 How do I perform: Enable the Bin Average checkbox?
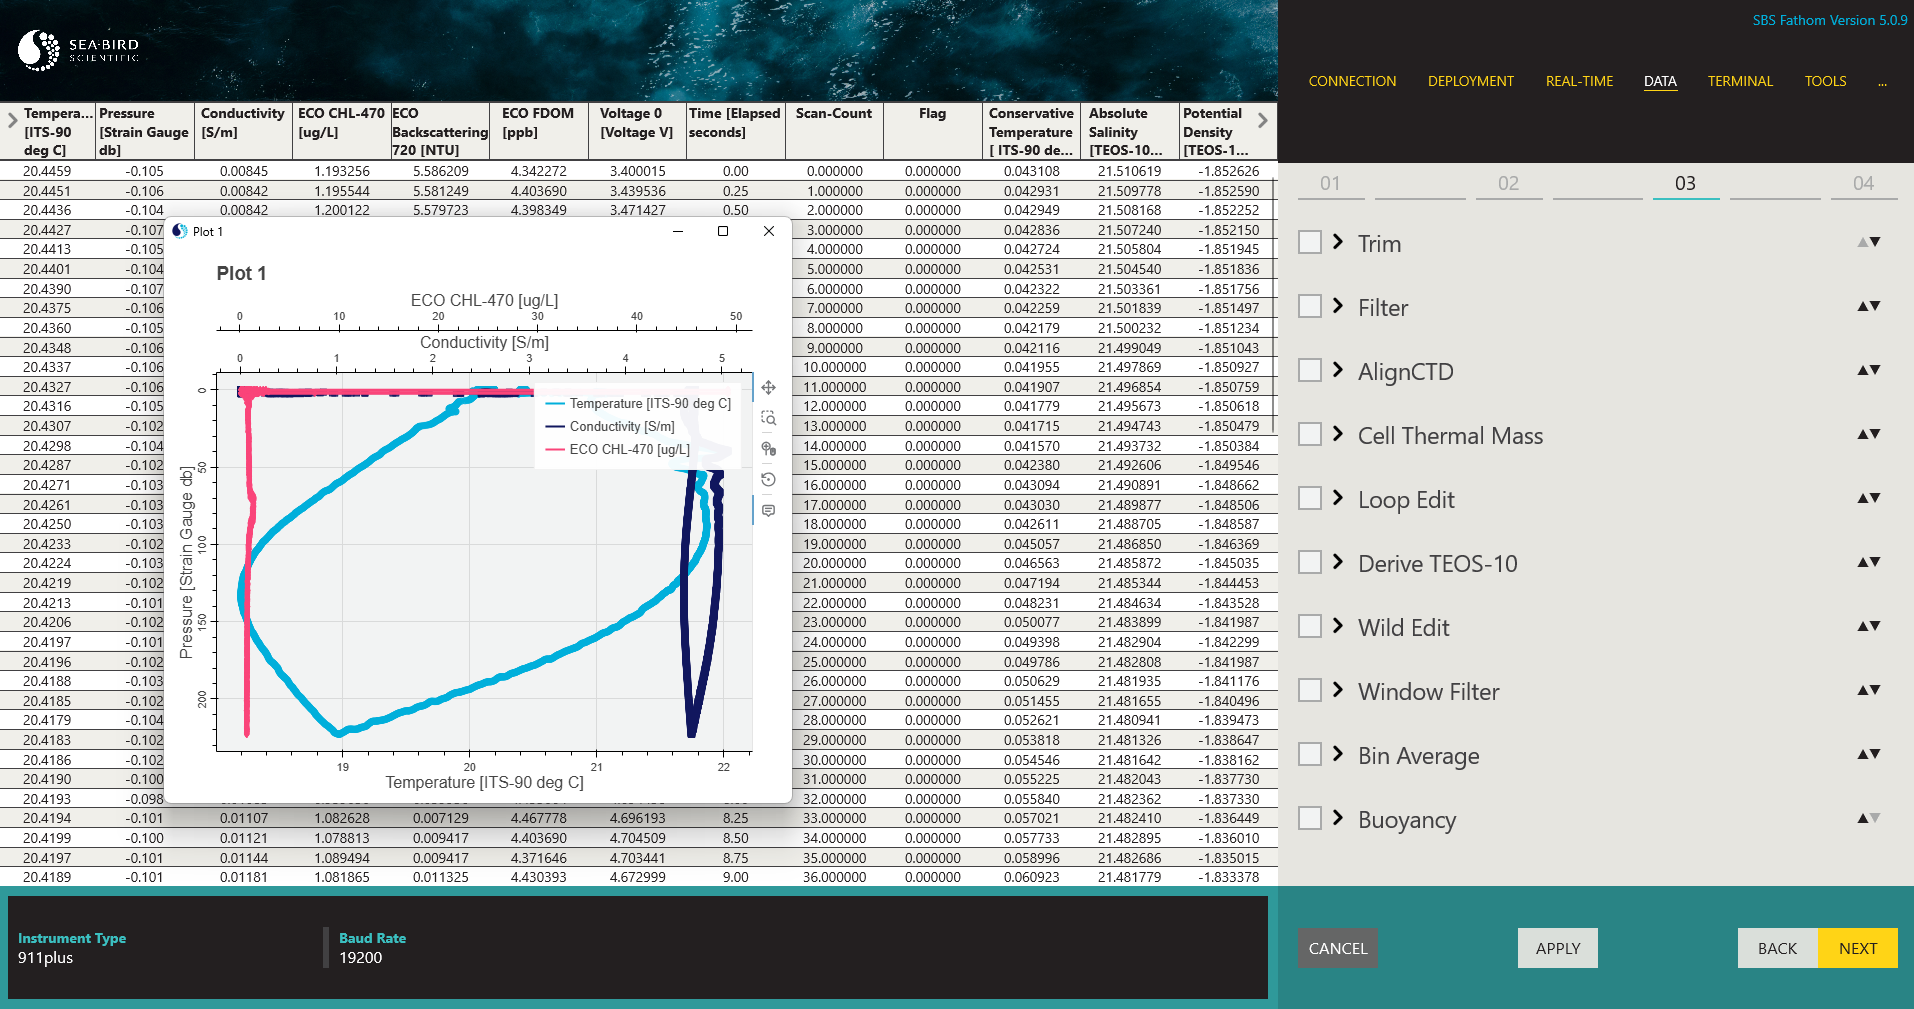pos(1310,754)
